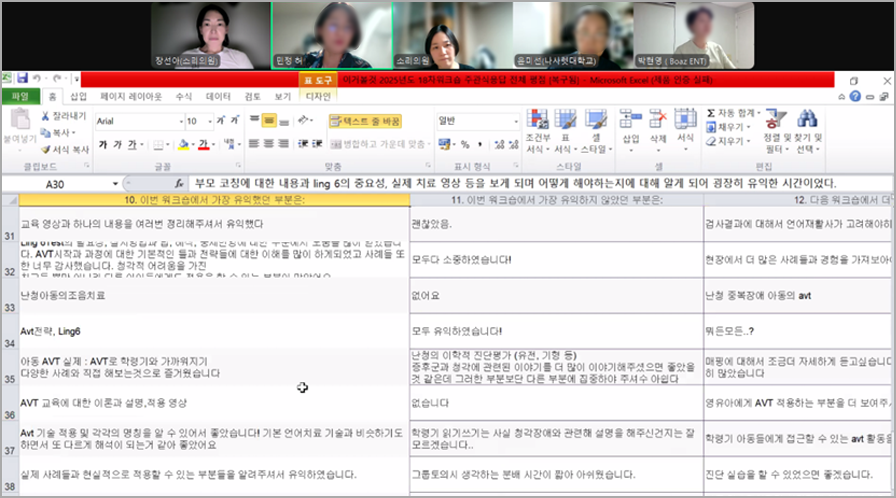Open the 파일 (File) menu tab
This screenshot has width=896, height=498.
(20, 97)
